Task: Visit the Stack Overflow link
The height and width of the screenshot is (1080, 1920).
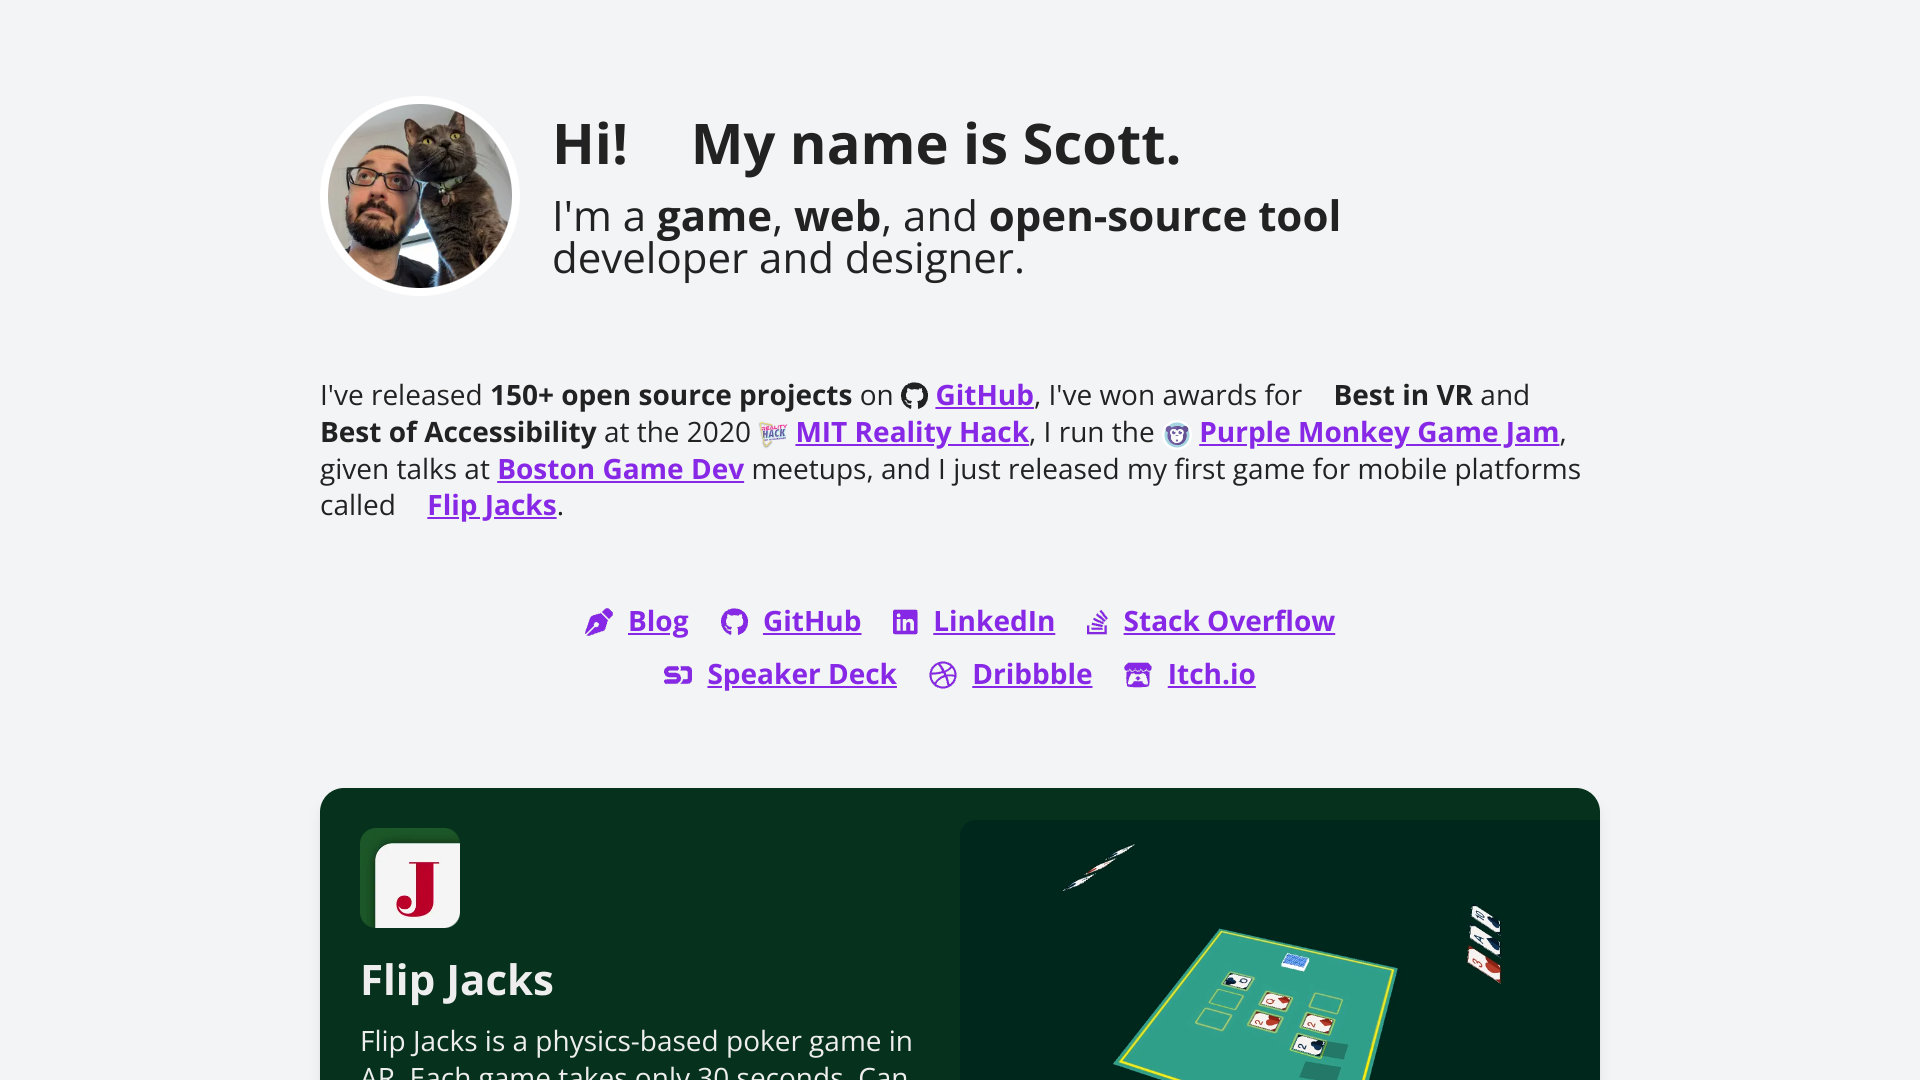Action: click(x=1229, y=621)
